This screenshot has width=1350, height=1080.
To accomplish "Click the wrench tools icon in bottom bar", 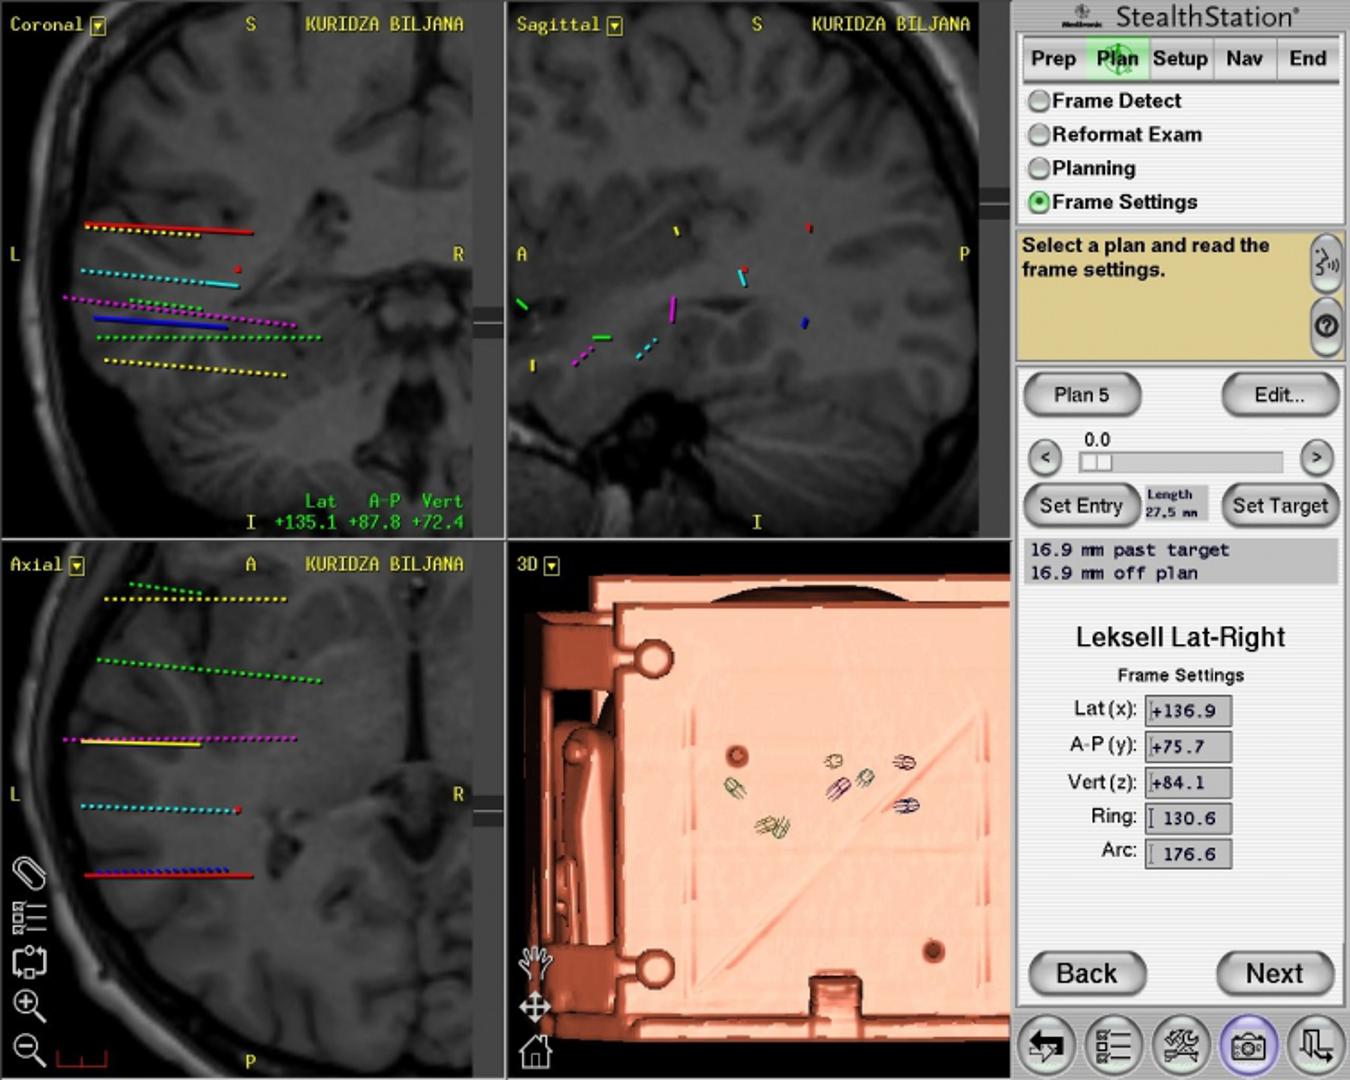I will point(1181,1046).
